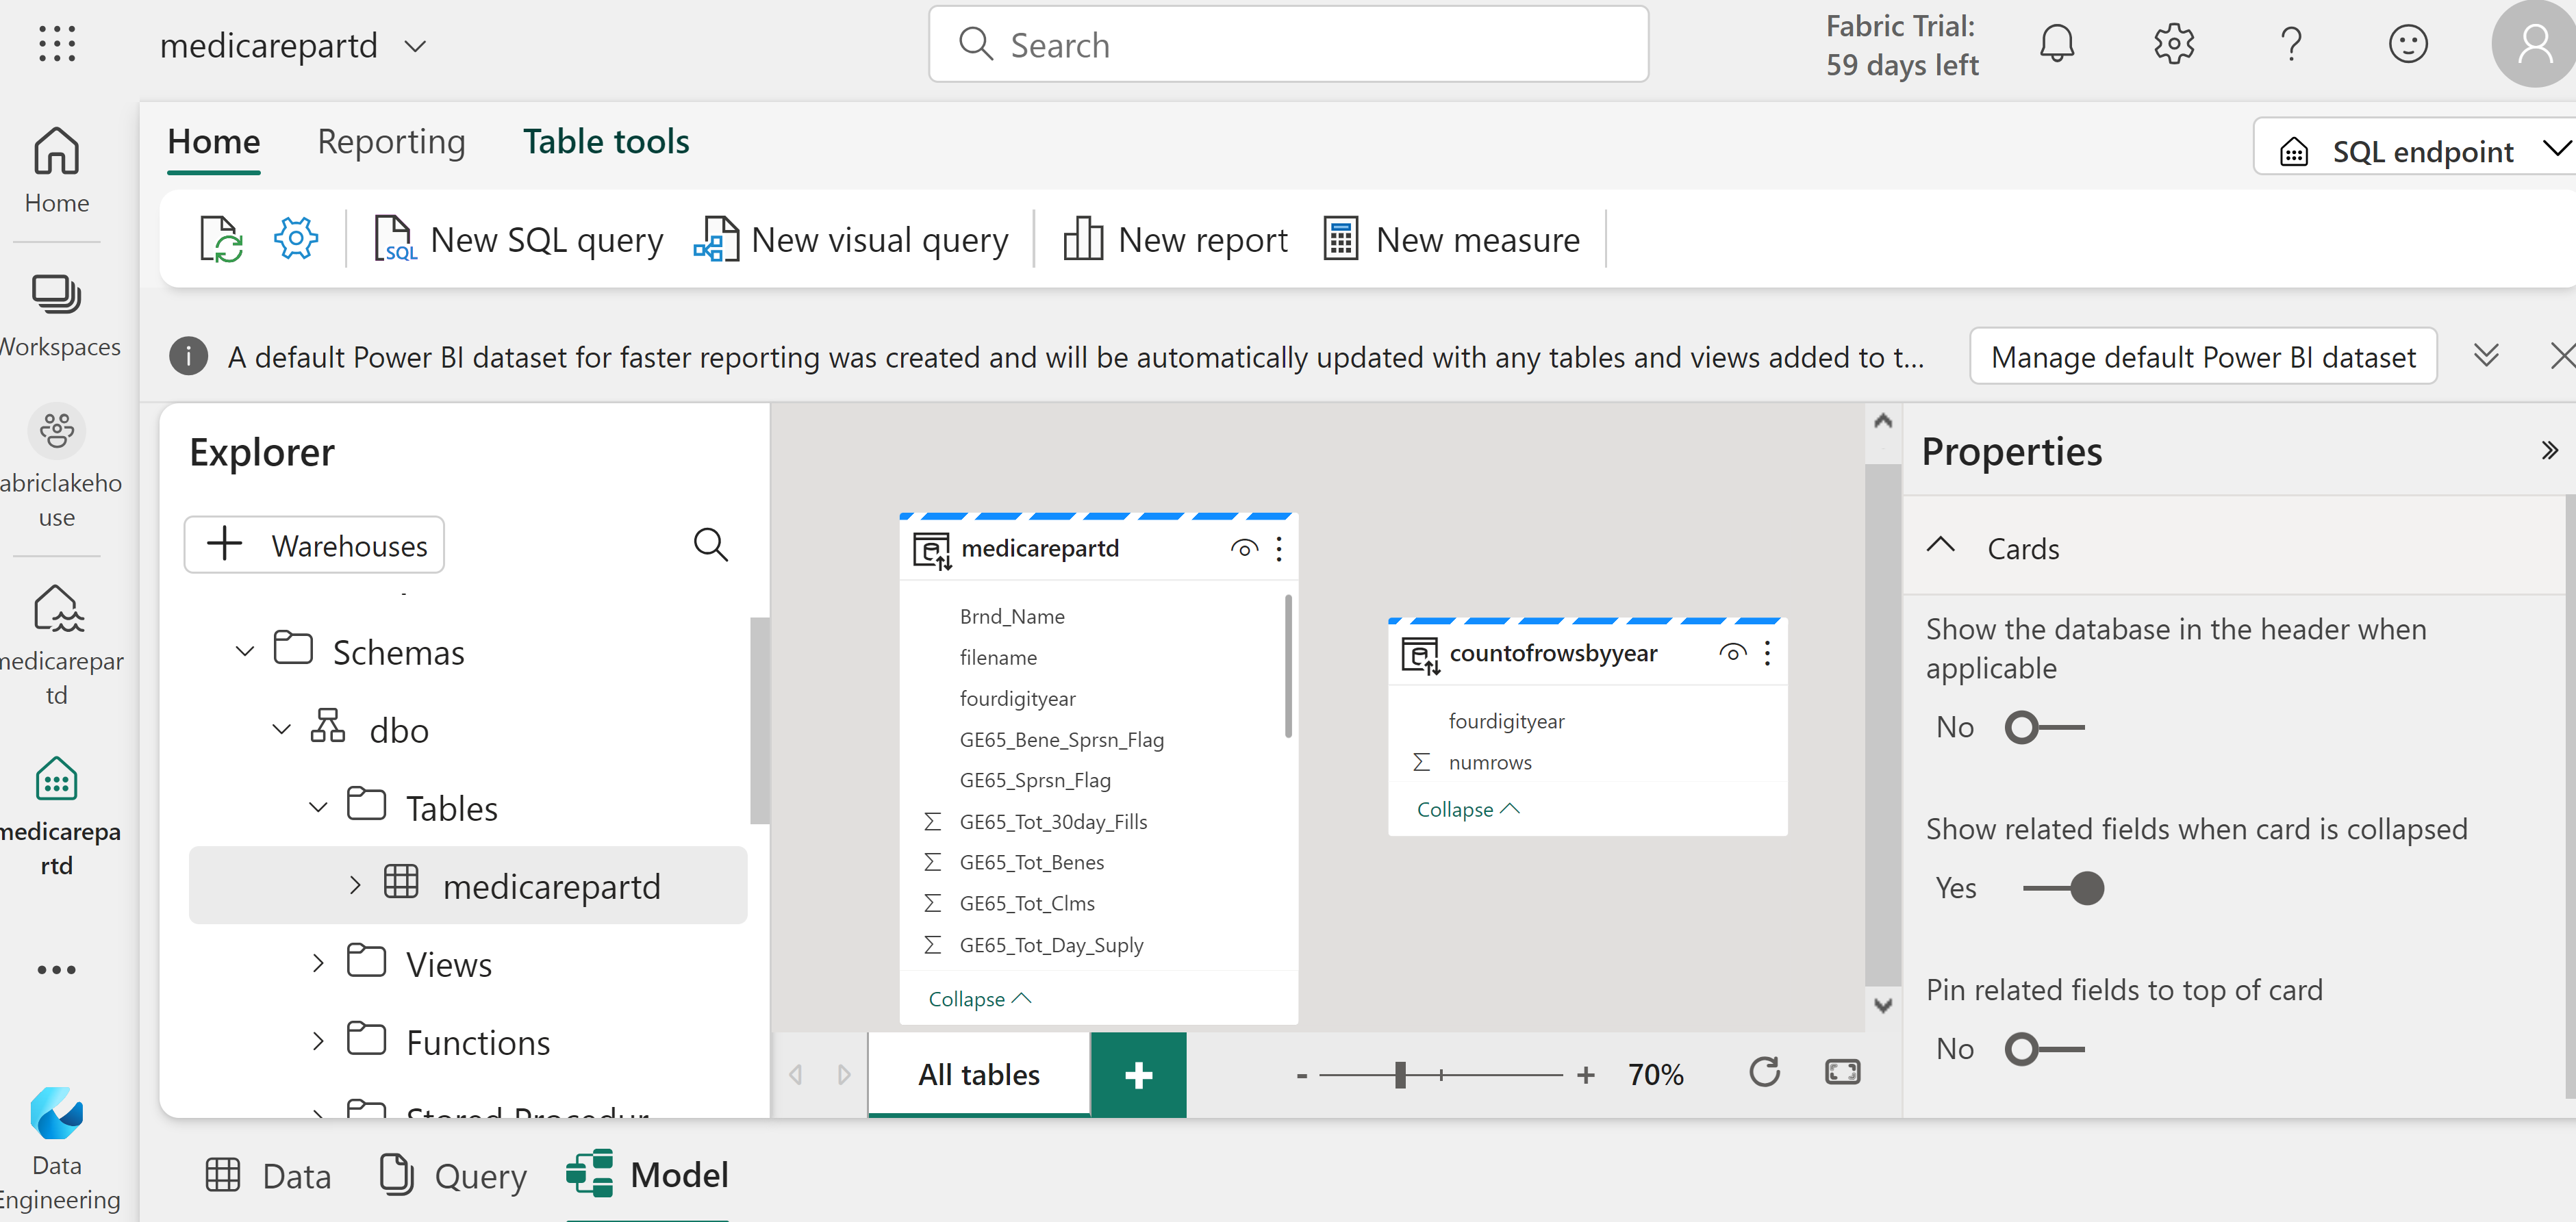Viewport: 2576px width, 1222px height.
Task: Toggle show database in header switch
Action: tap(2045, 728)
